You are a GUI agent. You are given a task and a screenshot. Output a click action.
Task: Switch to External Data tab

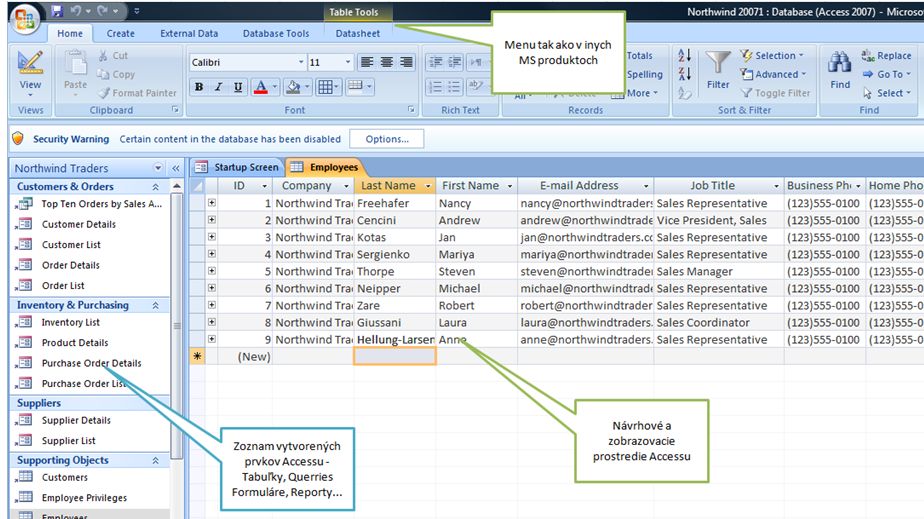click(189, 34)
